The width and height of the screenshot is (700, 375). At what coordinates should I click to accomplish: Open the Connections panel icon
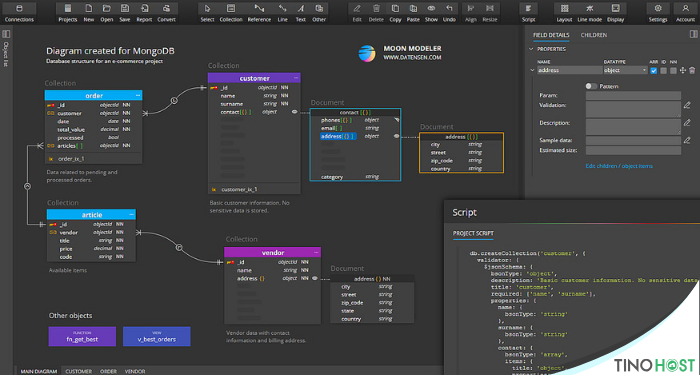19,8
